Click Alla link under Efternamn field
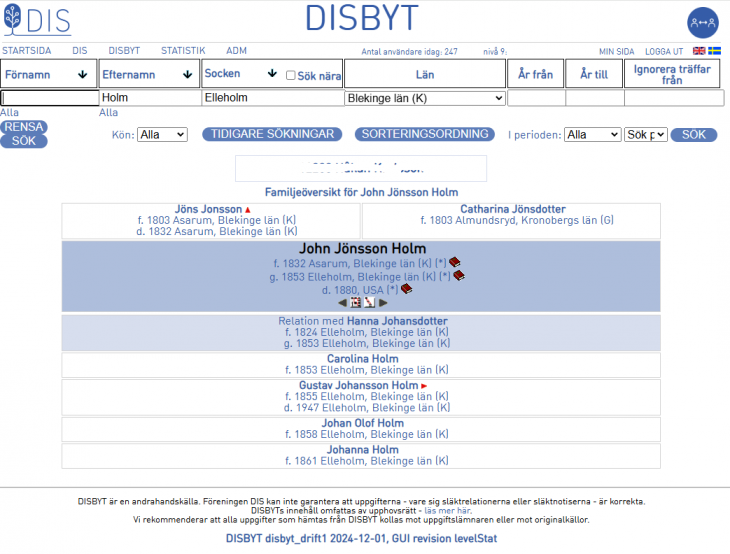 (108, 113)
